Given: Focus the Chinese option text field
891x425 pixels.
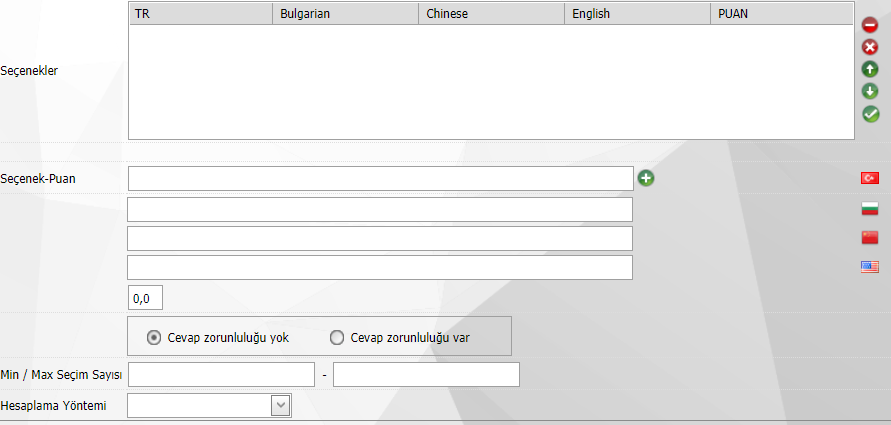Looking at the screenshot, I should pos(380,238).
